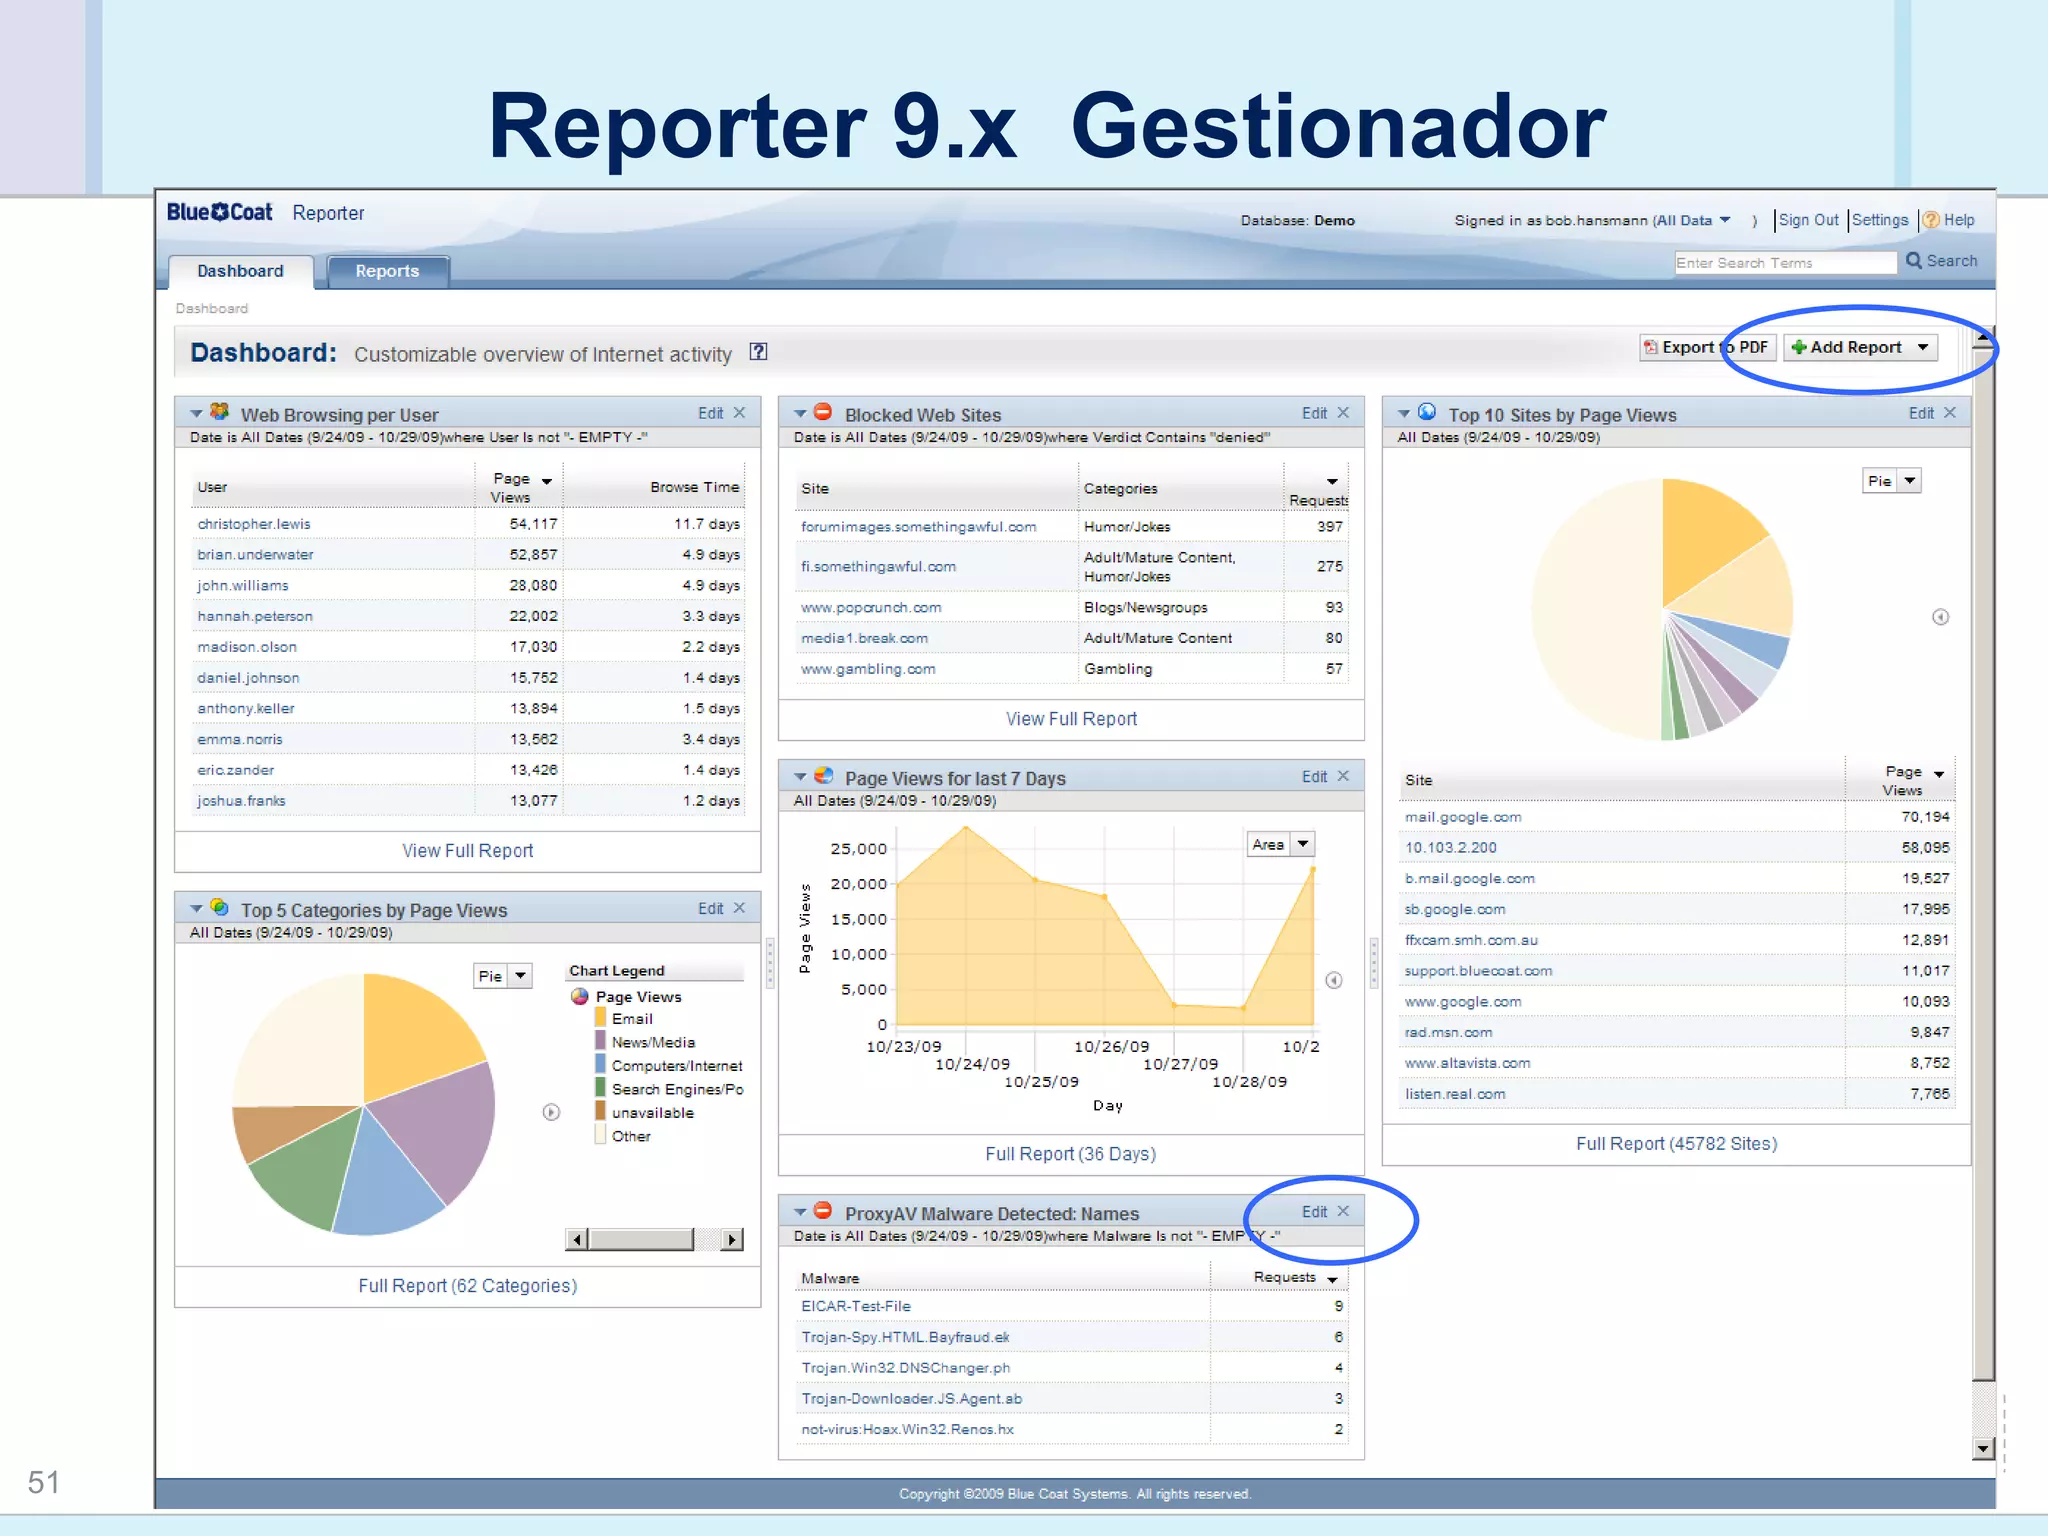Click the christopher.lewis user link
The height and width of the screenshot is (1536, 2048).
[254, 524]
